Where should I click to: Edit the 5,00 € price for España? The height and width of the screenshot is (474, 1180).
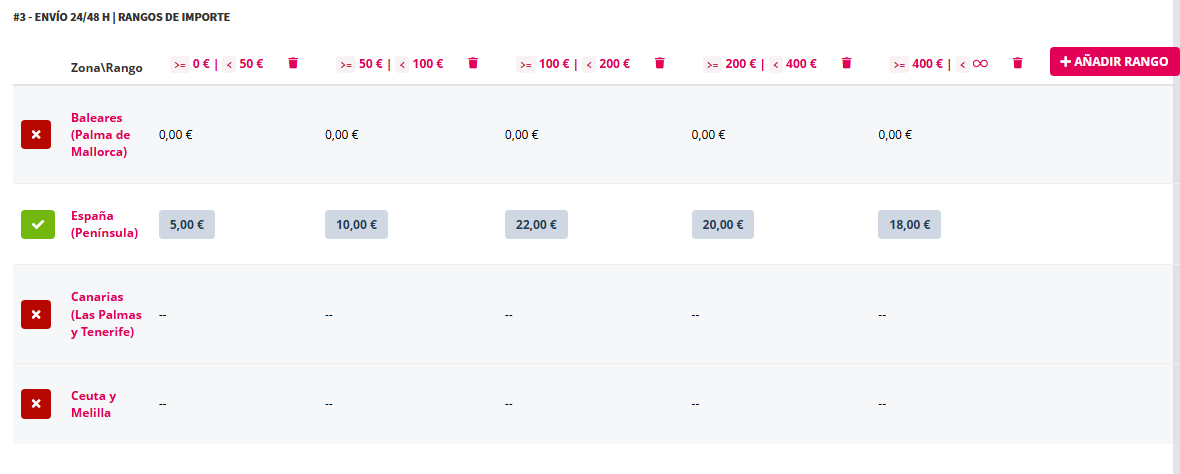187,225
